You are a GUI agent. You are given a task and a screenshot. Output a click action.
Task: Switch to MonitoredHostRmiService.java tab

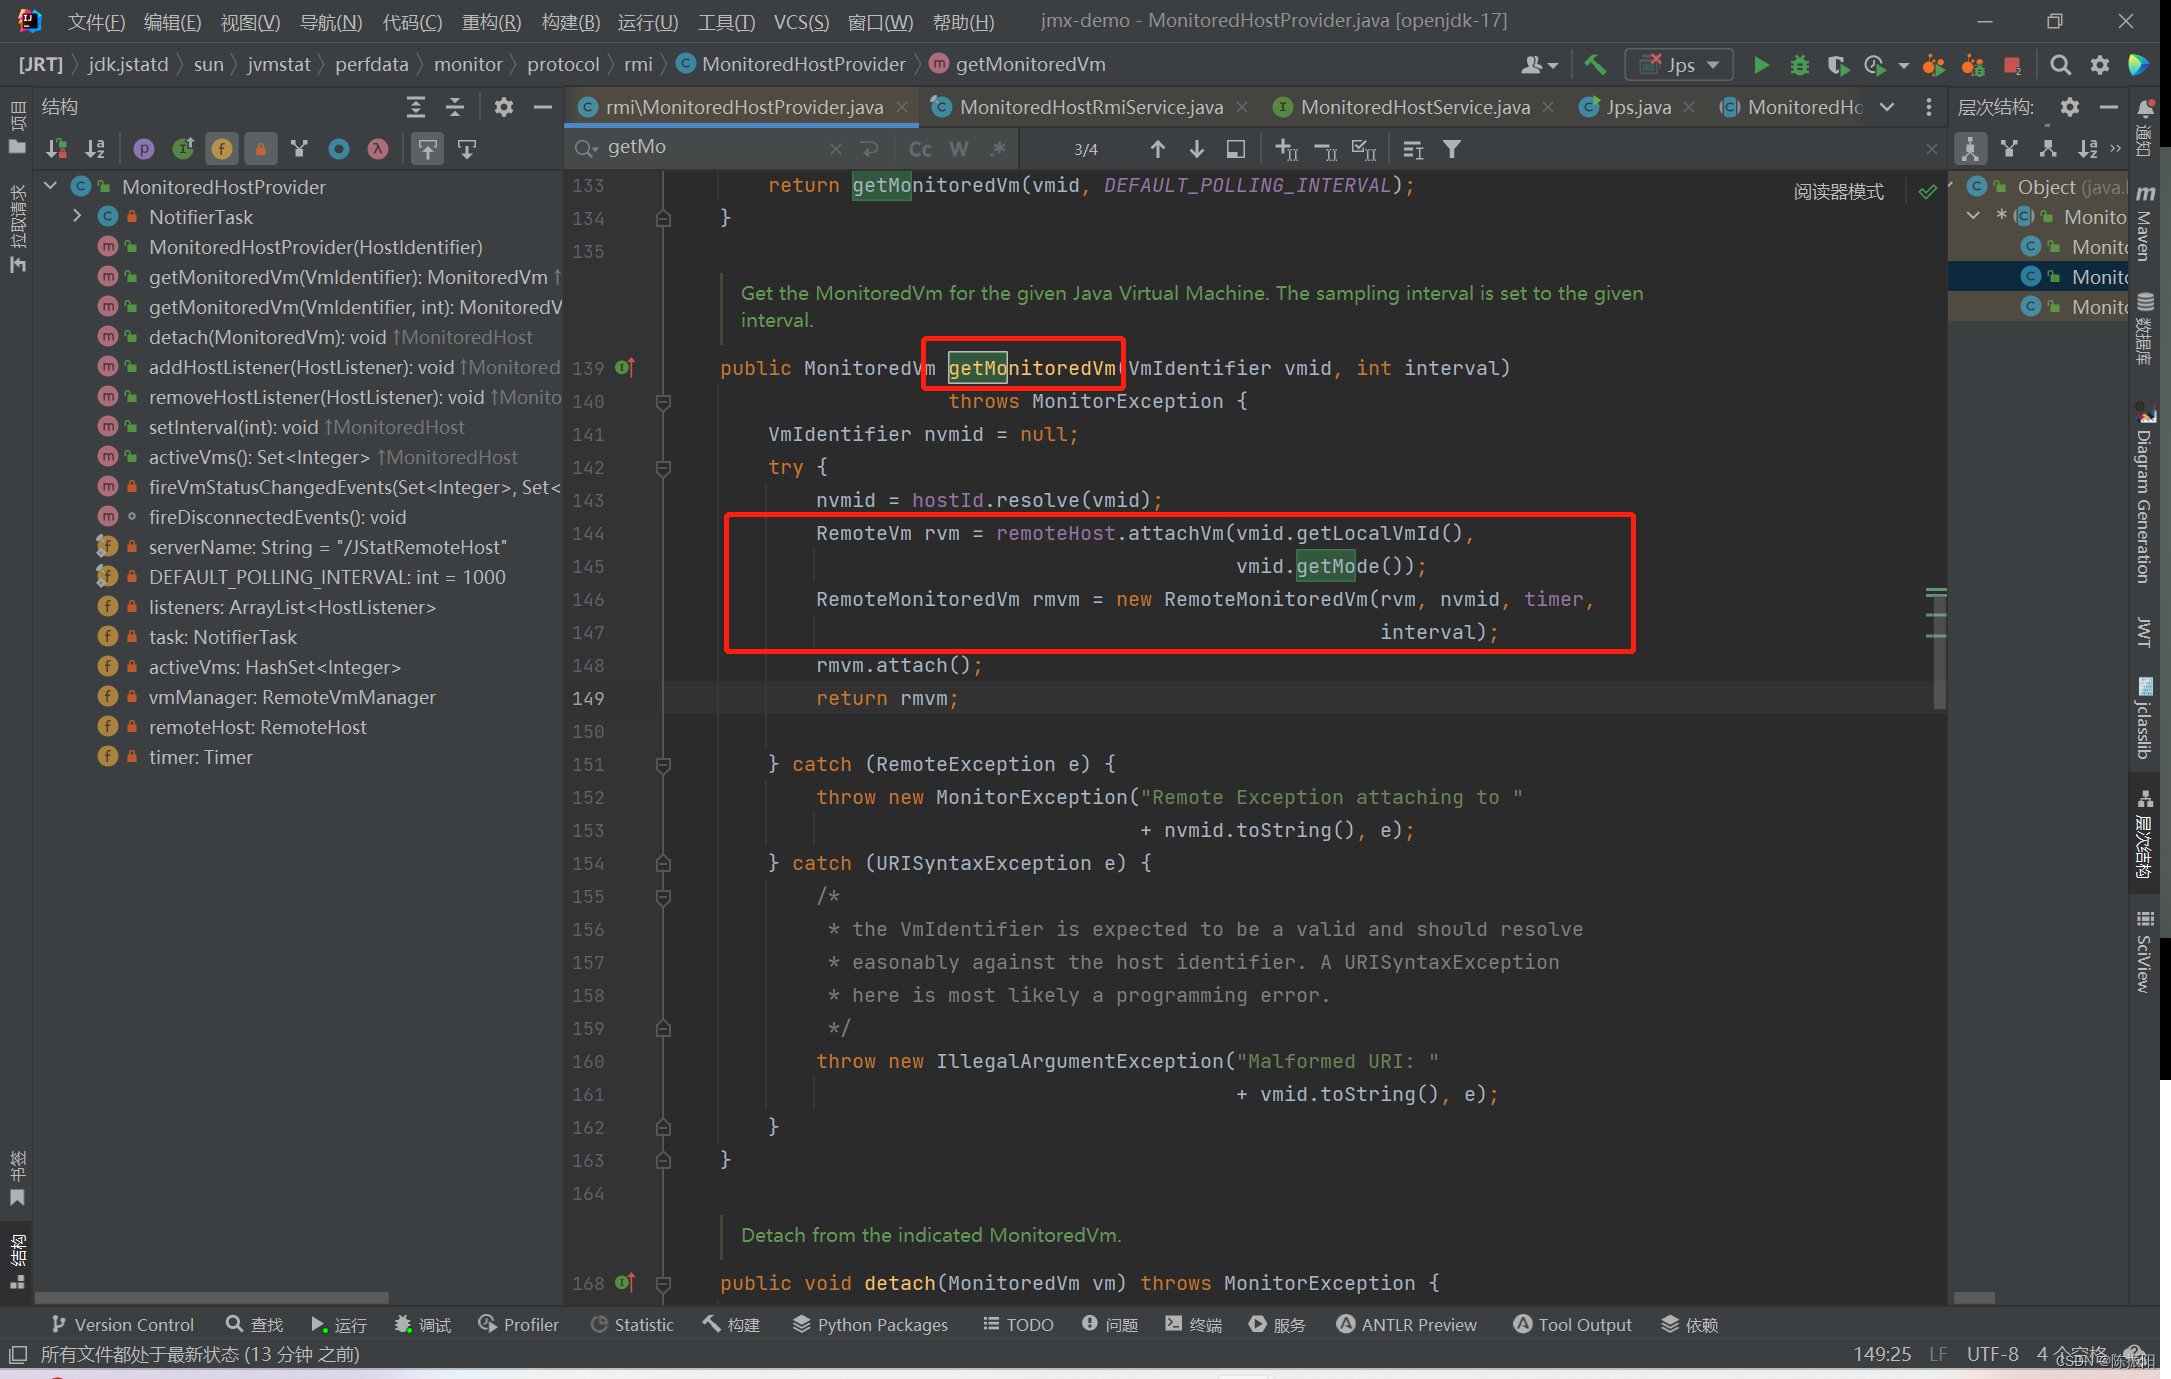click(1090, 107)
